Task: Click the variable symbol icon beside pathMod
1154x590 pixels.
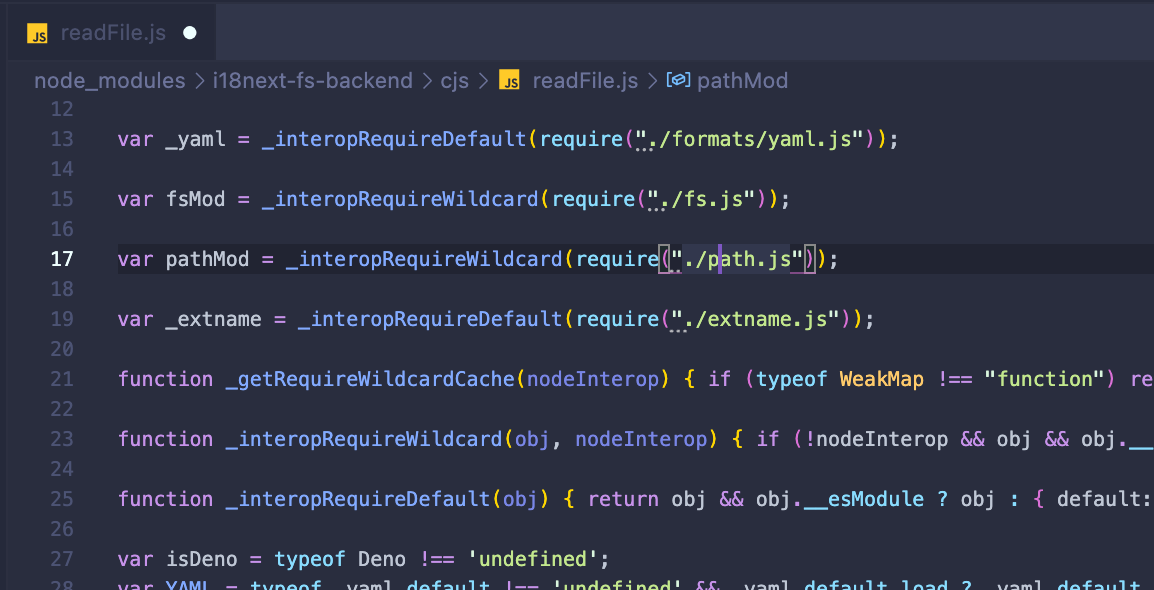Action: click(678, 79)
